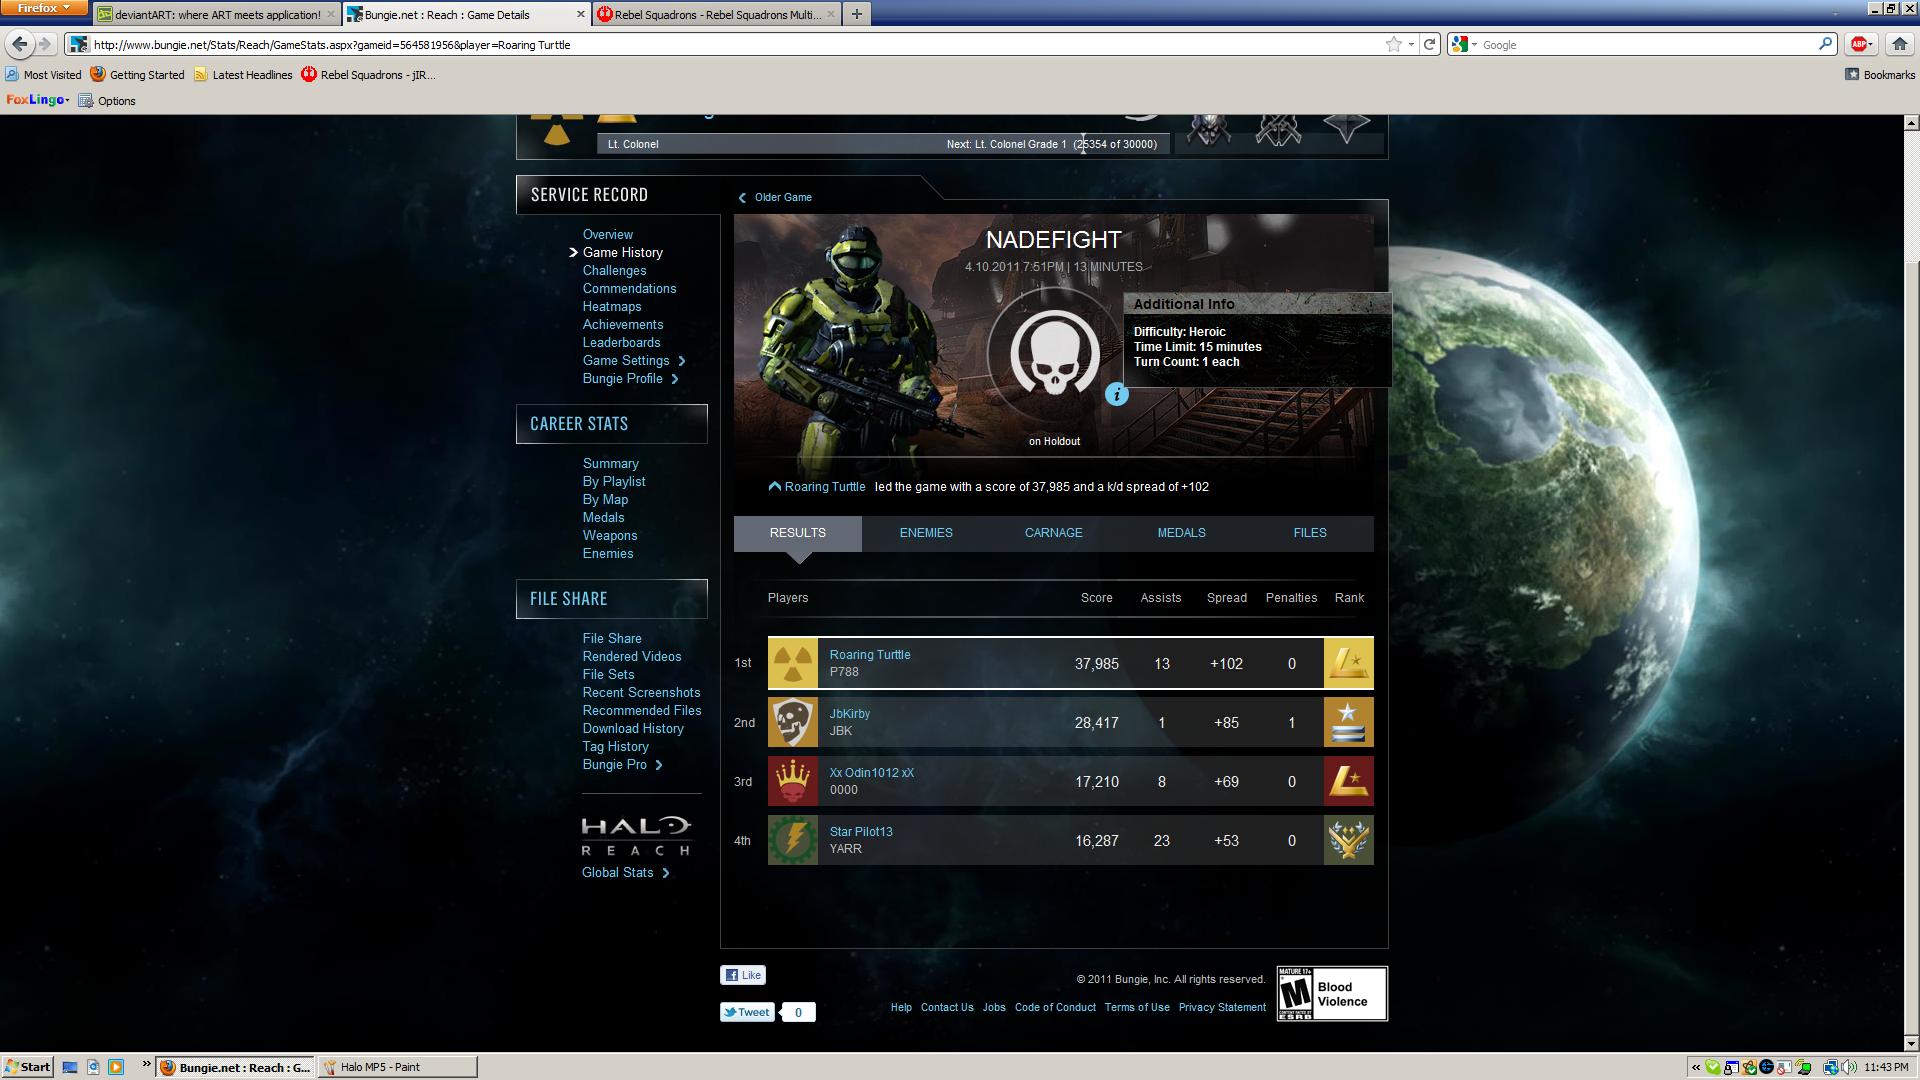The width and height of the screenshot is (1920, 1080).
Task: Switch to the MEDALS tab
Action: tap(1181, 533)
